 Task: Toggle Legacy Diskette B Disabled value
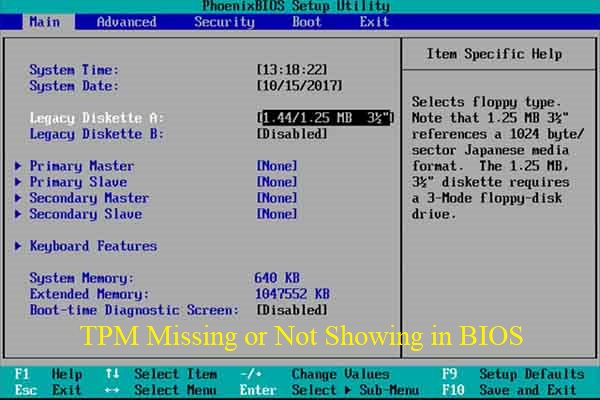[292, 134]
